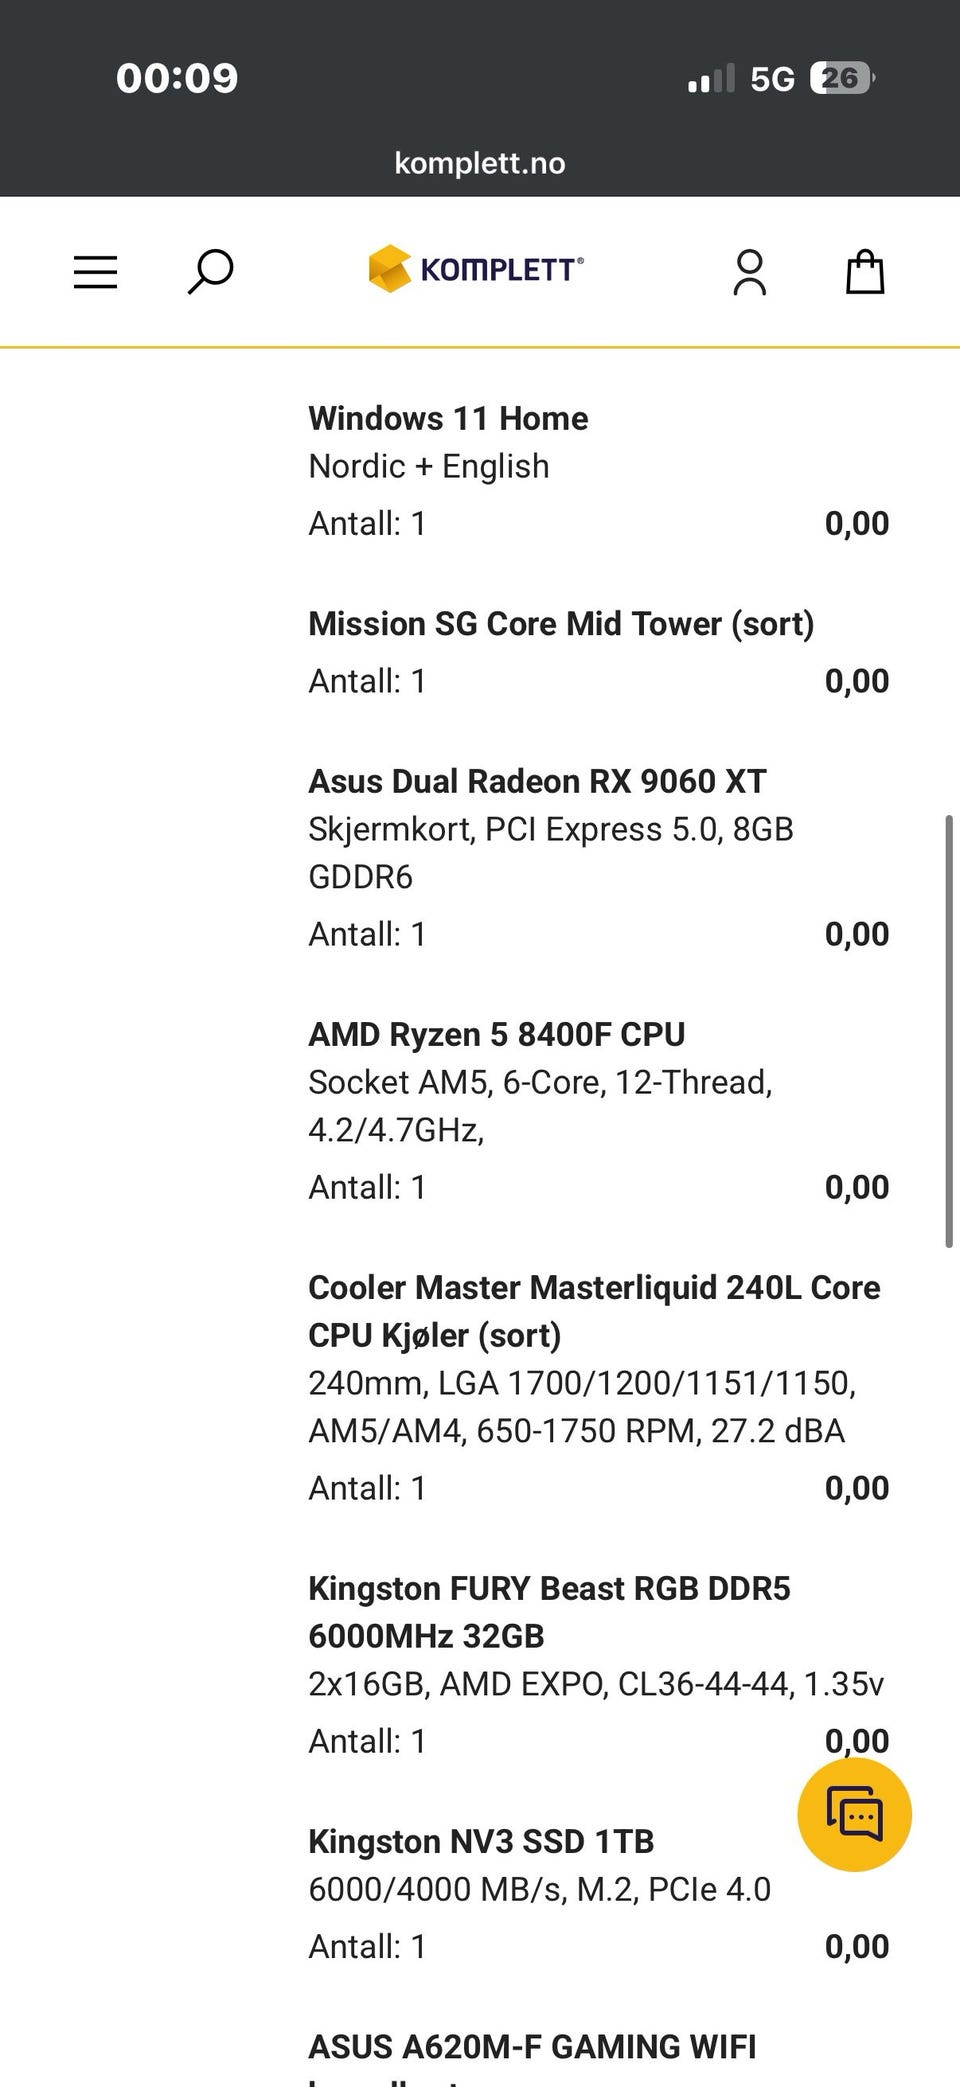Viewport: 960px width, 2087px height.
Task: Open Windows 11 Home product entry
Action: click(448, 418)
